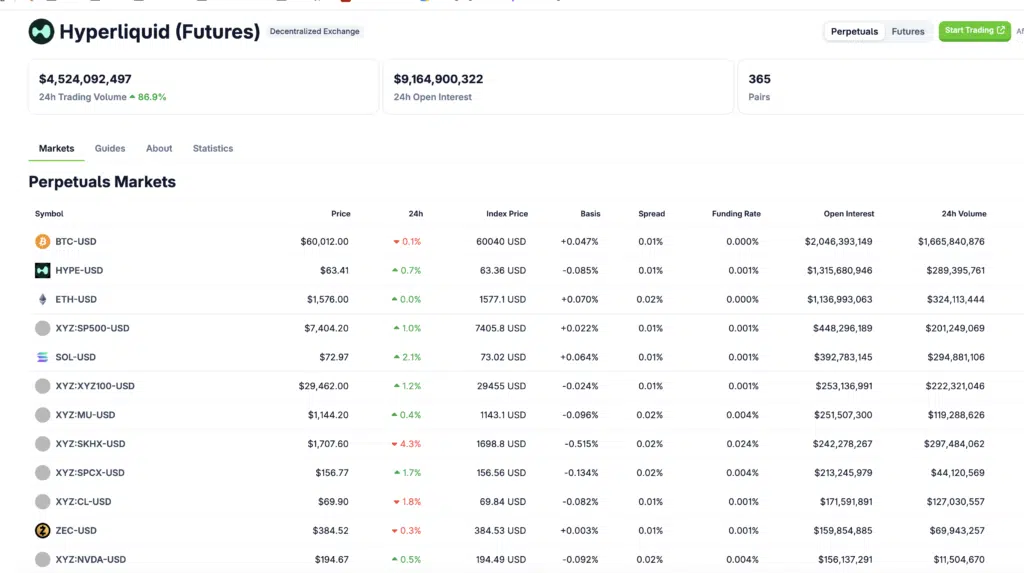Click the XYZ:CL-USD placeholder icon
This screenshot has height=573, width=1024.
coord(42,502)
